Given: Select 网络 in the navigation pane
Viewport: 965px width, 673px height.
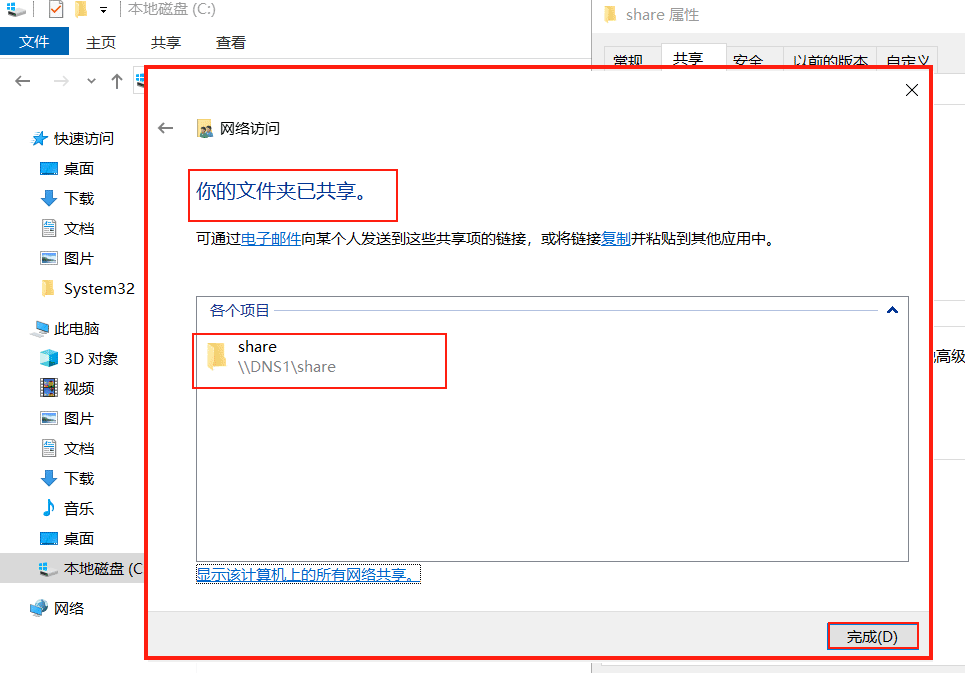Looking at the screenshot, I should click(x=68, y=609).
